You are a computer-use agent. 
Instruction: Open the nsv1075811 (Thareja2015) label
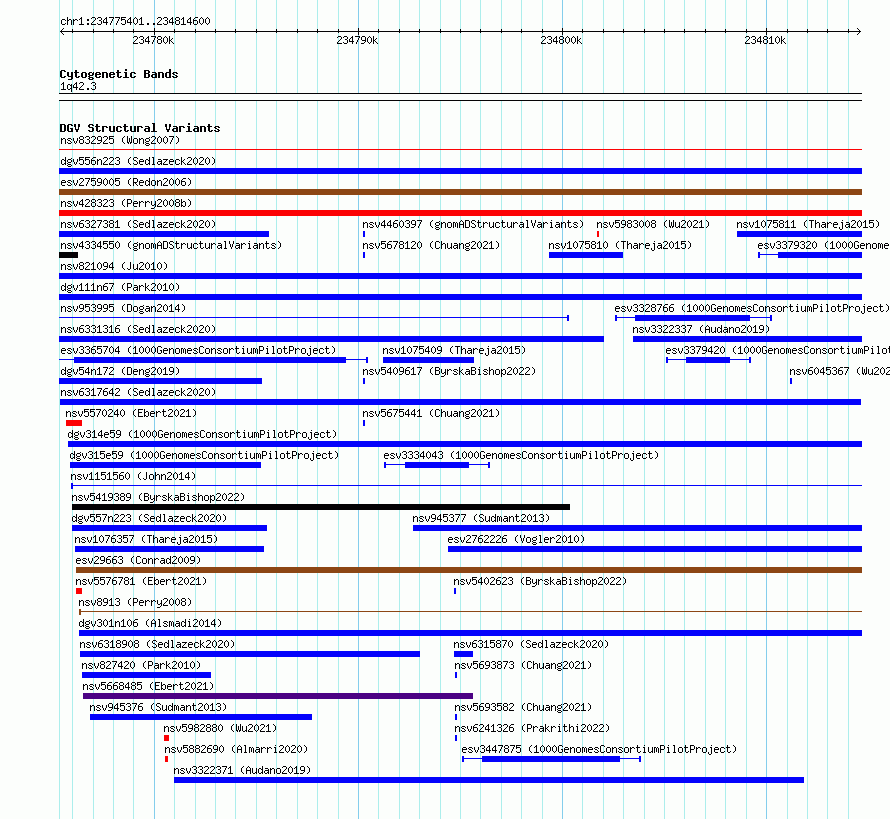point(808,224)
